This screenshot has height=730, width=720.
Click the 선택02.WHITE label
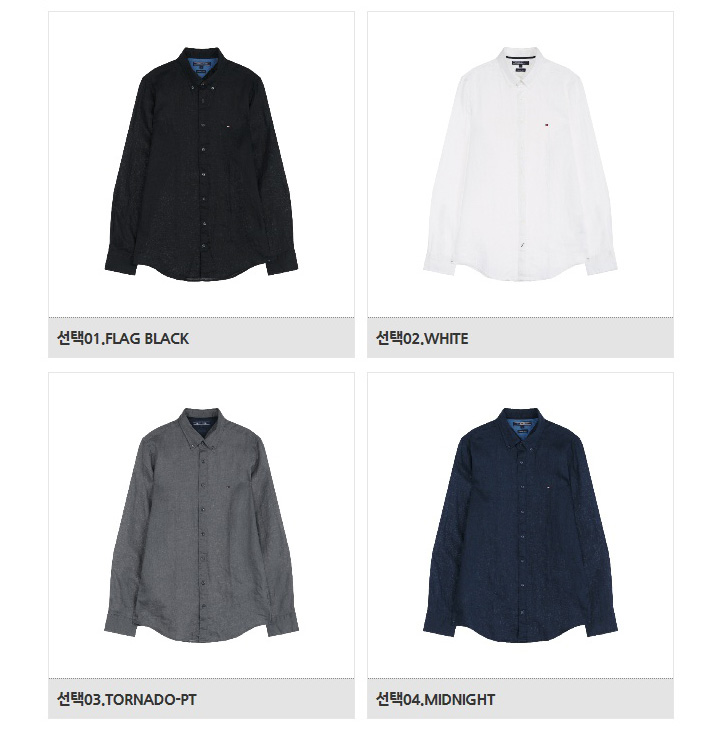(x=422, y=338)
